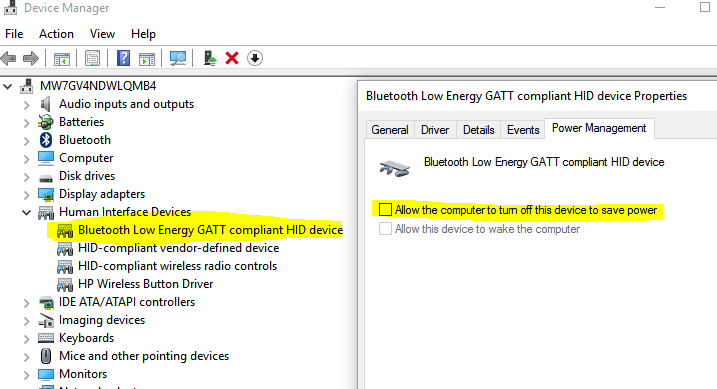Viewport: 717px width, 389px height.
Task: Switch to the Events tab
Action: point(523,130)
